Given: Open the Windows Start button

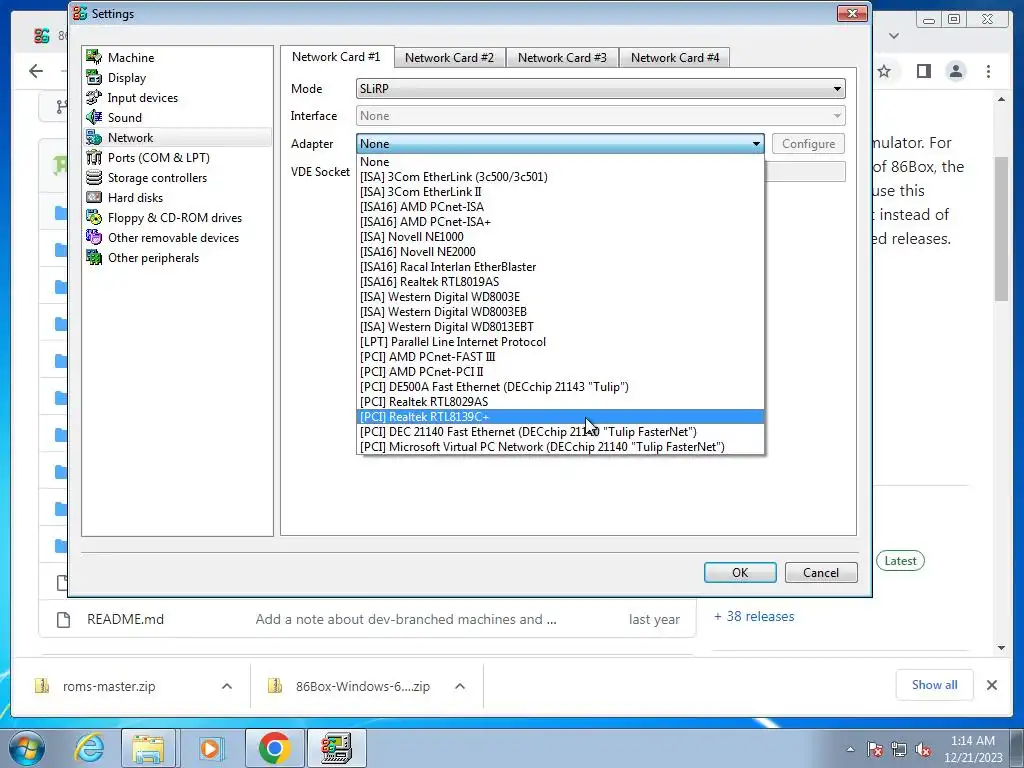Looking at the screenshot, I should (x=26, y=748).
